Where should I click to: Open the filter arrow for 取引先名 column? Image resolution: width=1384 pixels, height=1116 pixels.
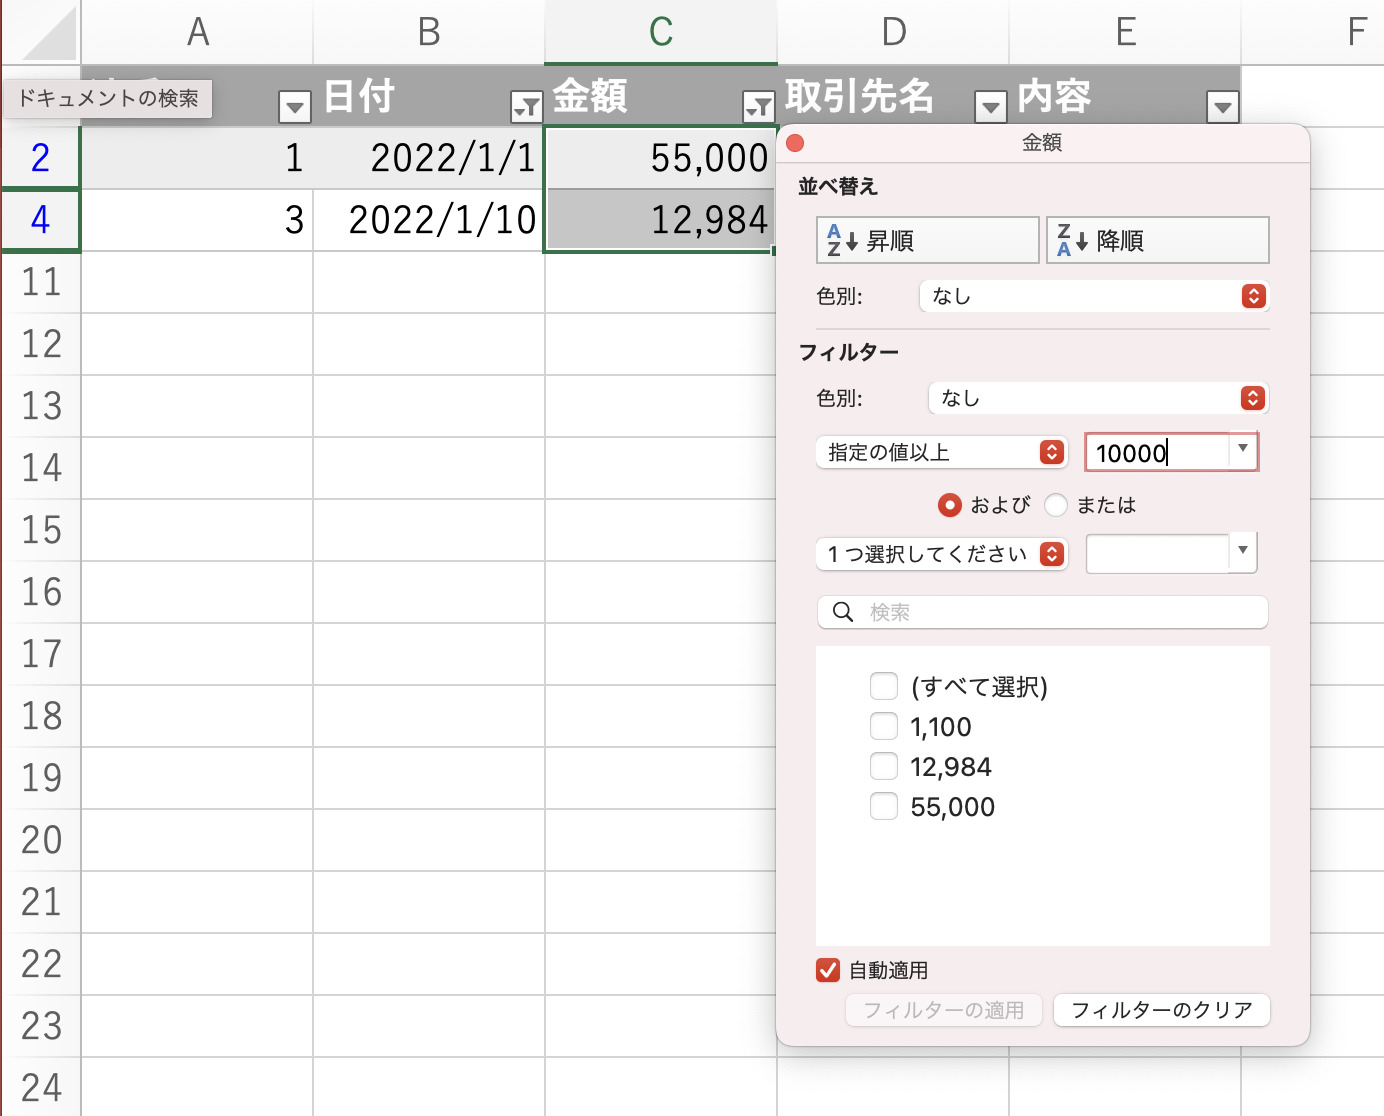coord(990,106)
